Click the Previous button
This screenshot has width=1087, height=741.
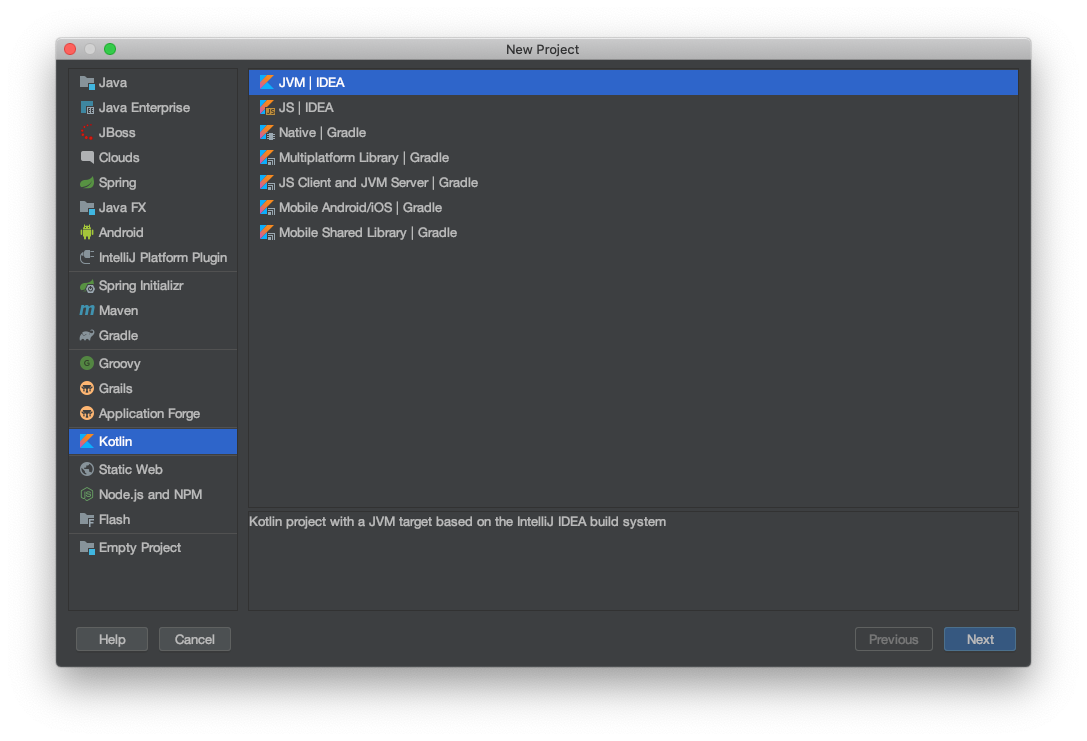894,639
